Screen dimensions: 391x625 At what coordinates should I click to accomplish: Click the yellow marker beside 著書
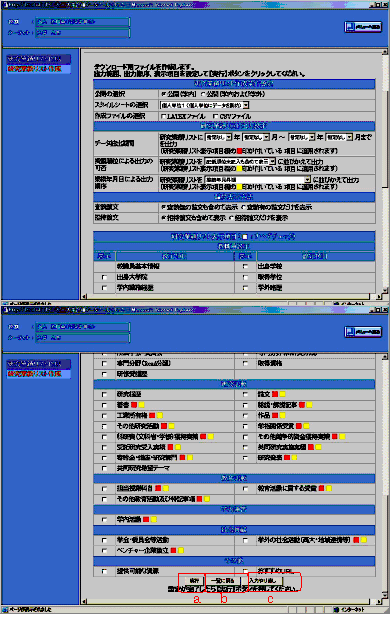coord(141,405)
